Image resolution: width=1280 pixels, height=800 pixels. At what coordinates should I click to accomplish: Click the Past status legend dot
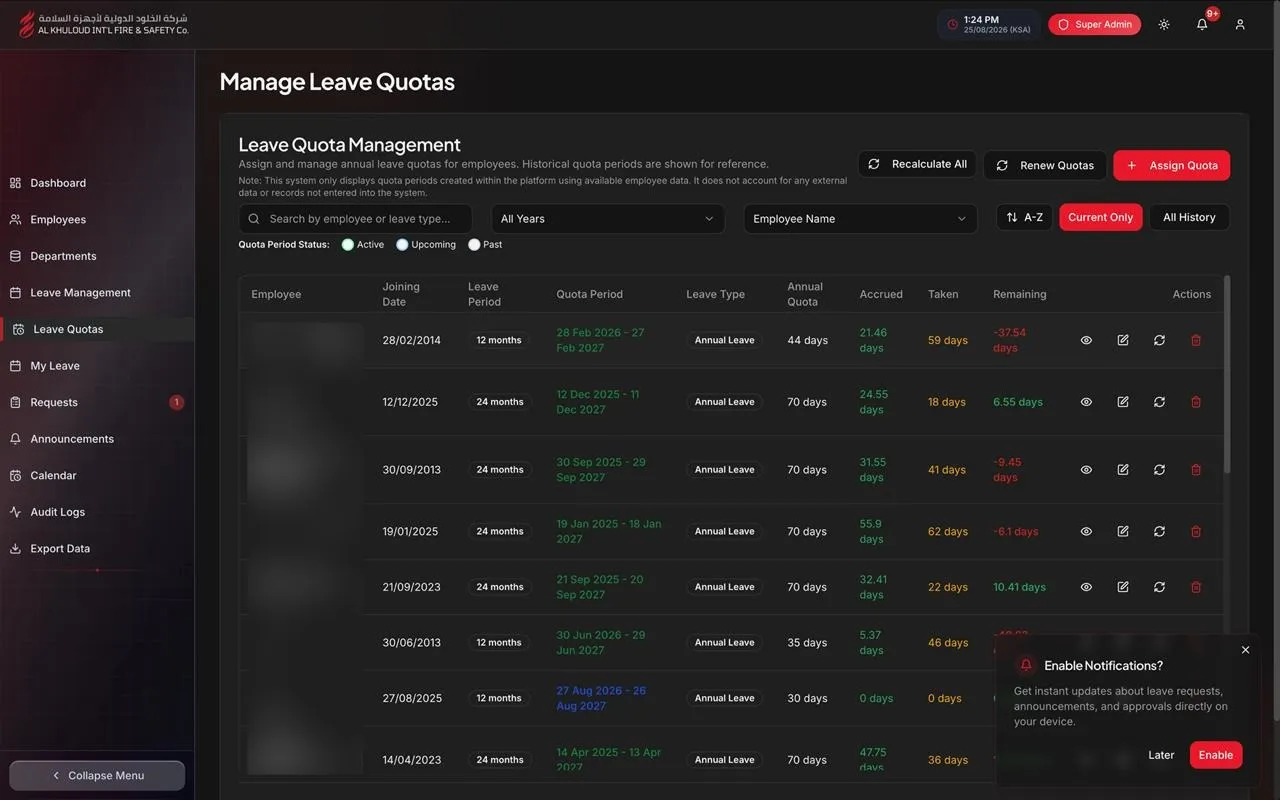click(474, 244)
